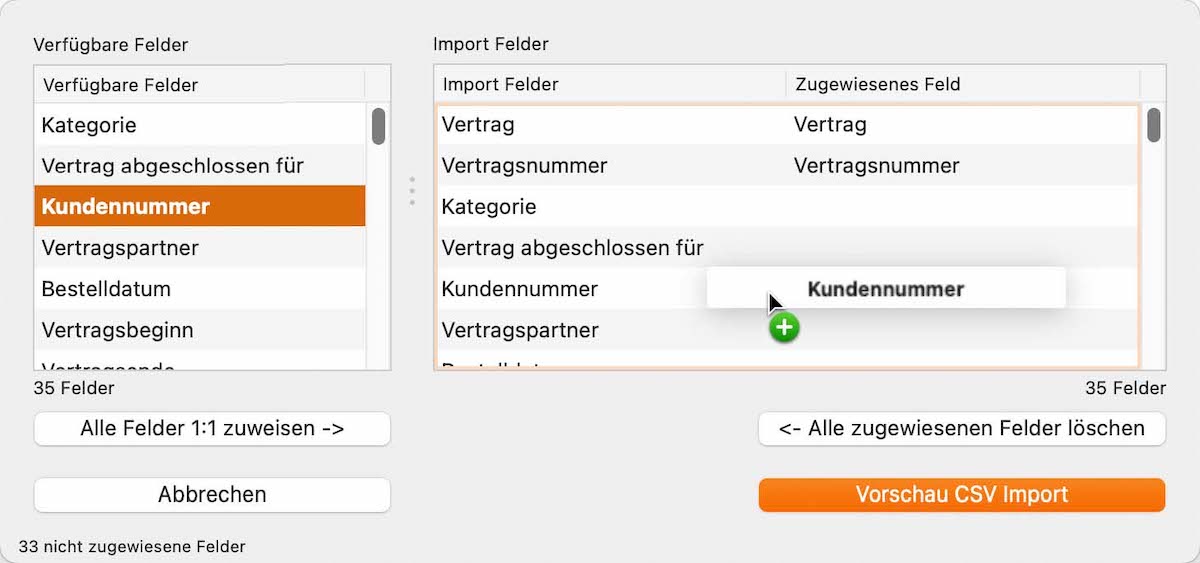Click the Zugewiesenes Feld column header
This screenshot has width=1200, height=563.
pos(962,84)
